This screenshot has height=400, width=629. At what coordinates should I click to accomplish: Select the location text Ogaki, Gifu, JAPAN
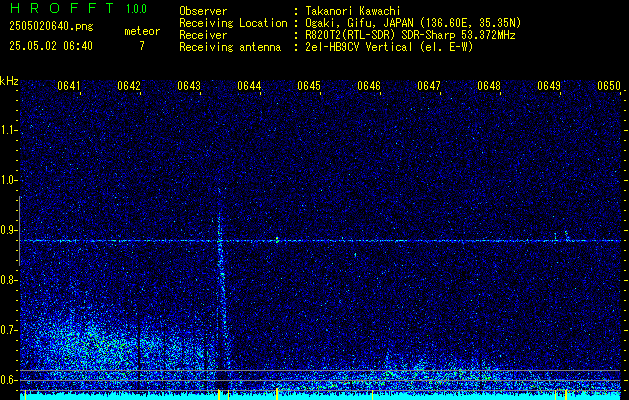[358, 23]
